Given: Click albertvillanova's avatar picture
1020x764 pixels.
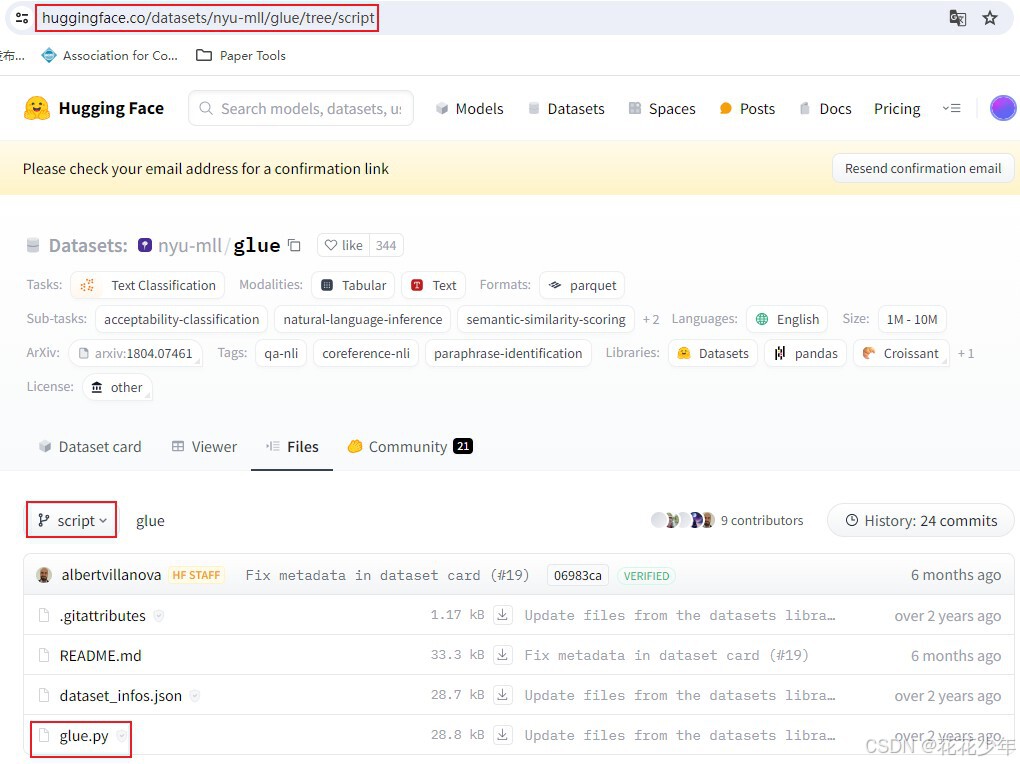Looking at the screenshot, I should tap(44, 575).
